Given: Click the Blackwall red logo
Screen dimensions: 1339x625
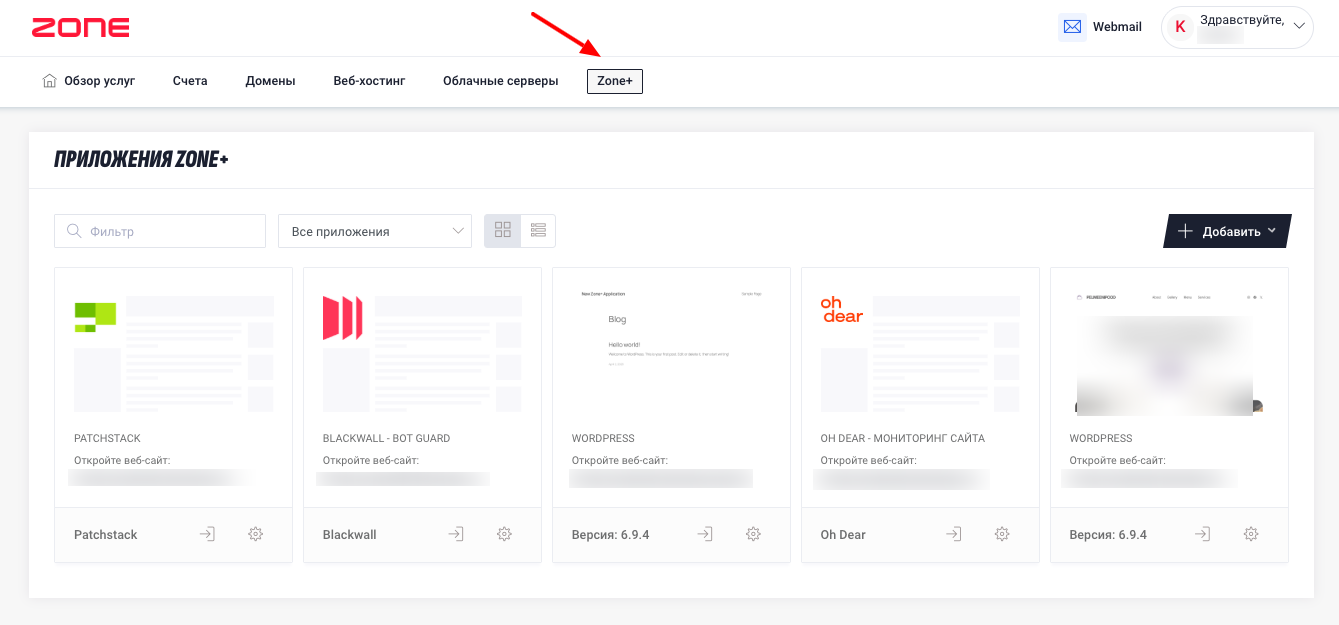Looking at the screenshot, I should point(342,317).
